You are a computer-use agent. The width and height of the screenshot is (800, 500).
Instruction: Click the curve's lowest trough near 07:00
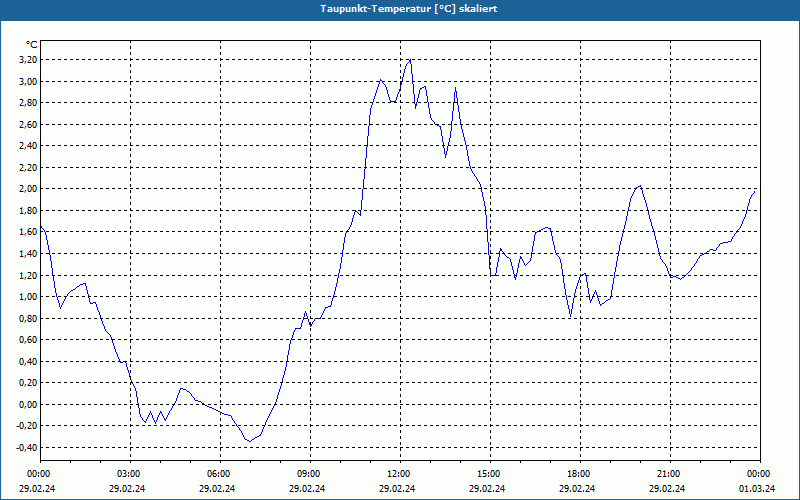point(249,441)
